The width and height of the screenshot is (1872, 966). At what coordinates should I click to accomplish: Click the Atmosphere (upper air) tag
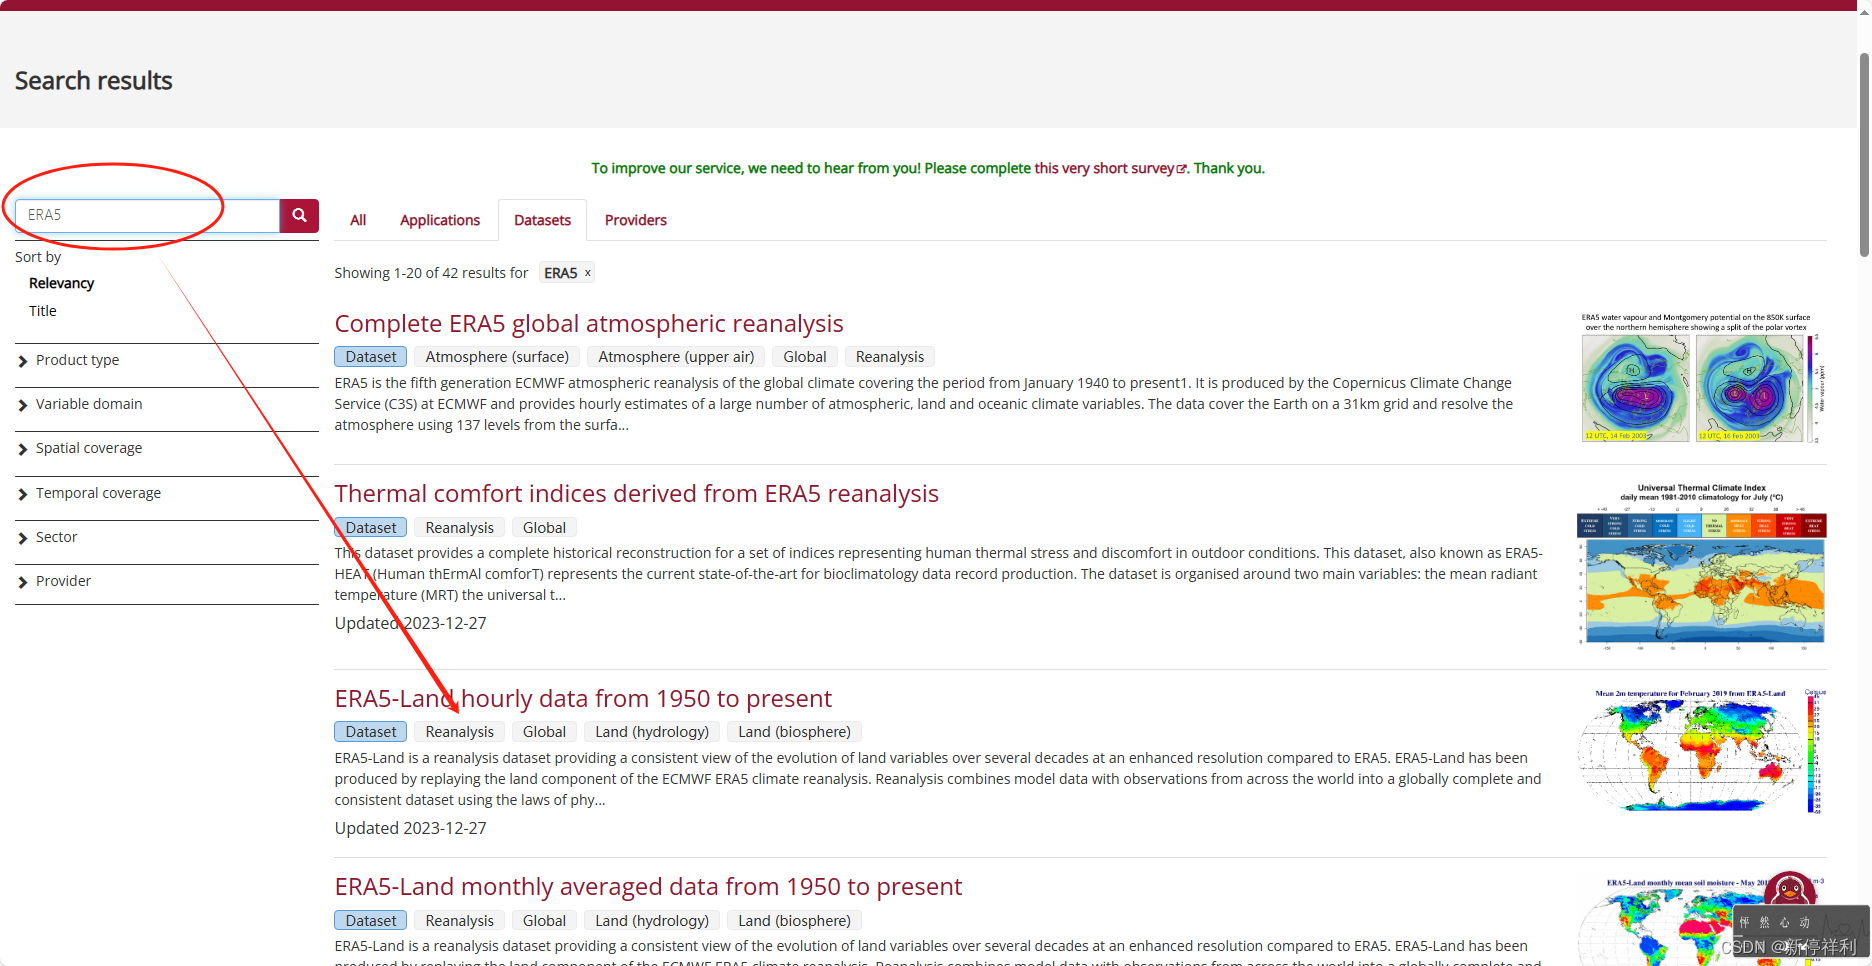point(676,357)
